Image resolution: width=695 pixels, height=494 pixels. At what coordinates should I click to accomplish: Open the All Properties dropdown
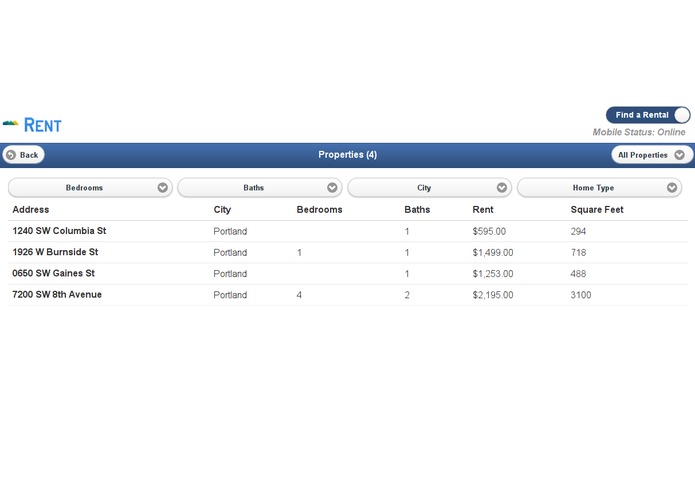(652, 155)
